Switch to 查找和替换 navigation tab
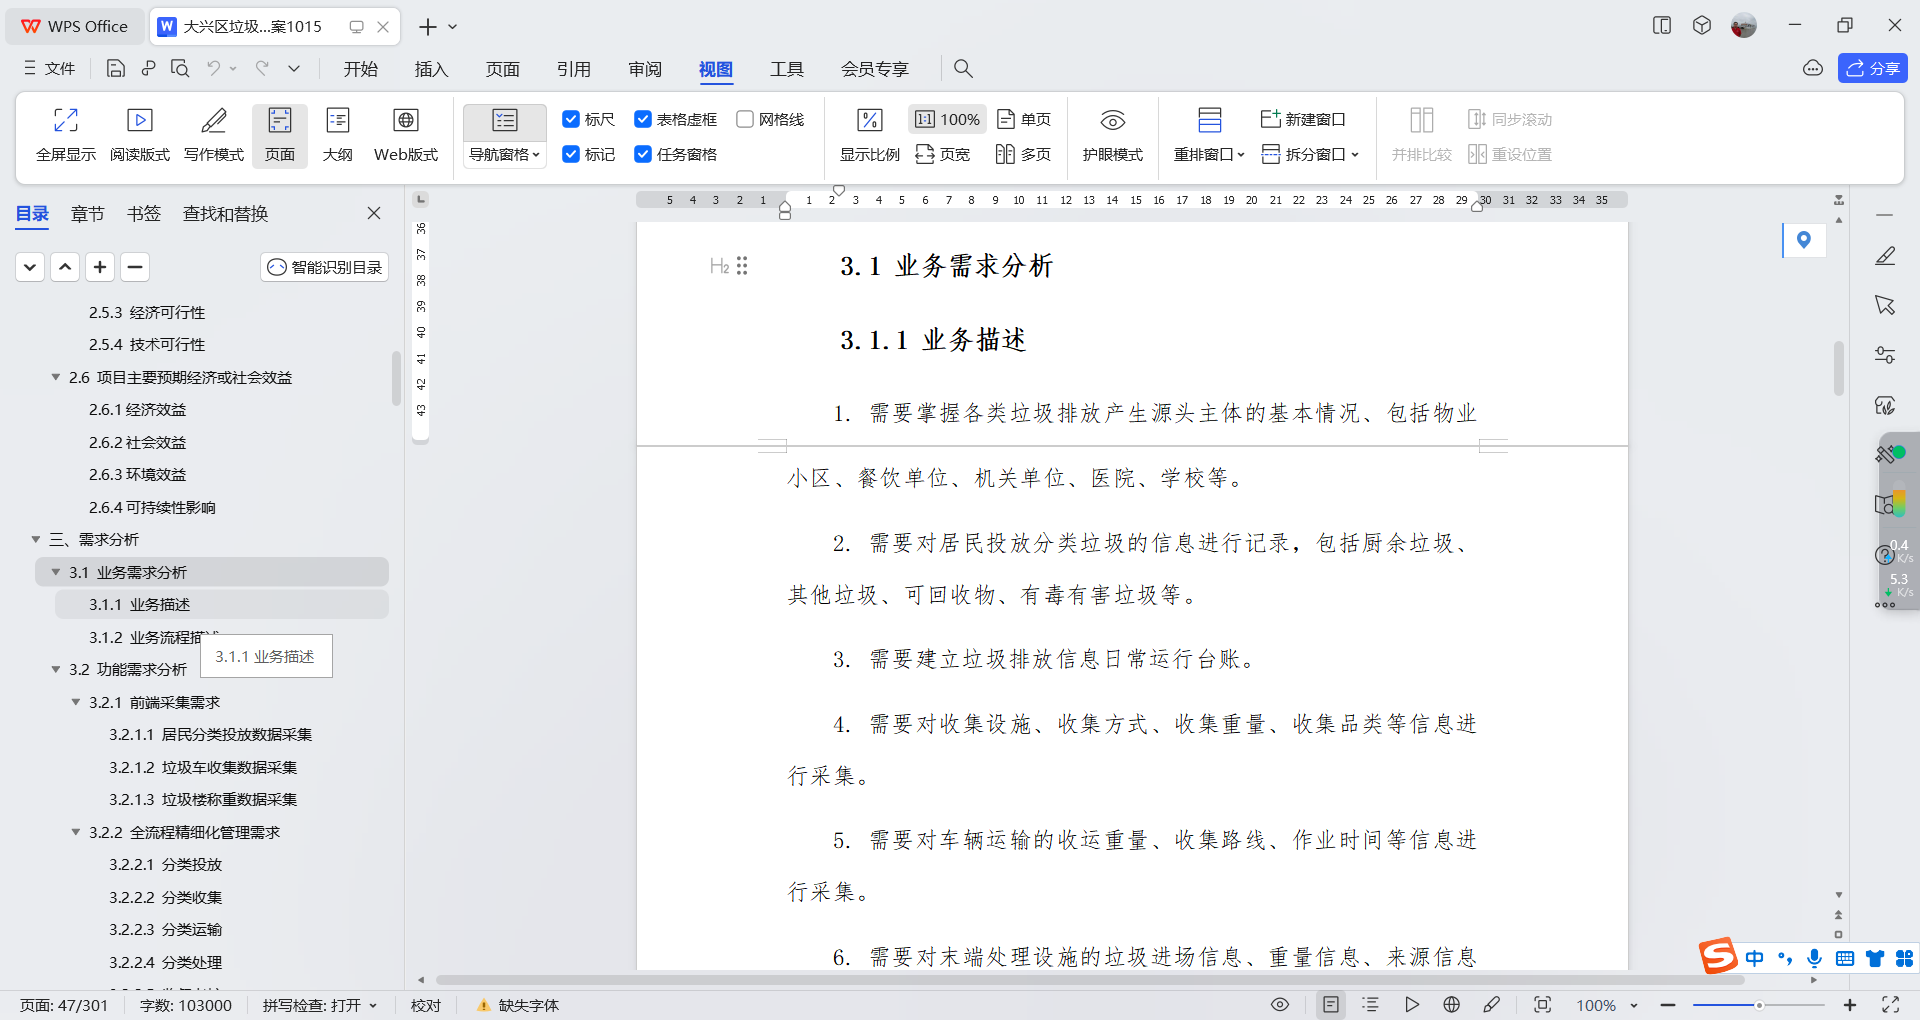Image resolution: width=1920 pixels, height=1020 pixels. pyautogui.click(x=226, y=213)
